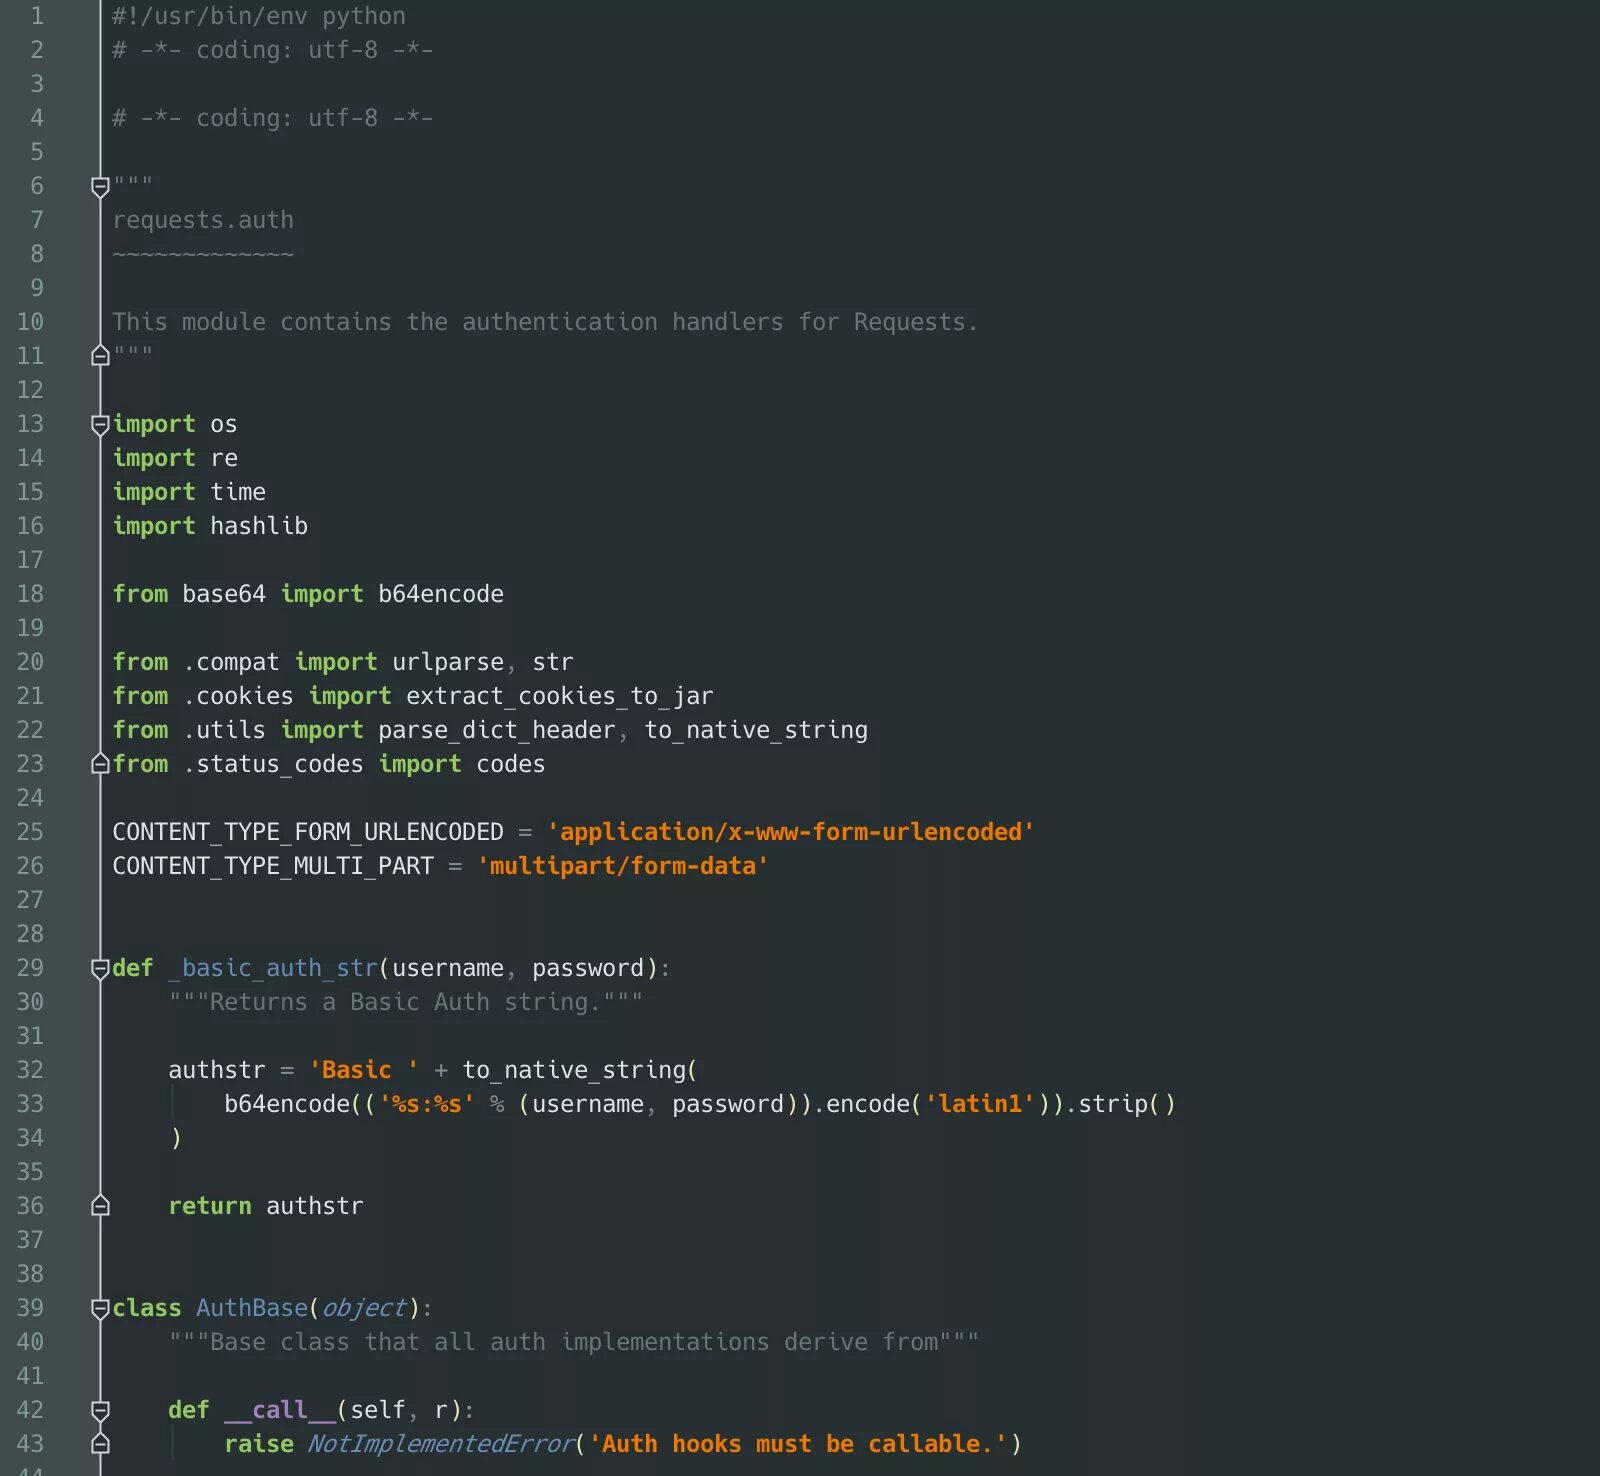Click the 'Returns a Basic Auth string' docstring

[x=406, y=1002]
